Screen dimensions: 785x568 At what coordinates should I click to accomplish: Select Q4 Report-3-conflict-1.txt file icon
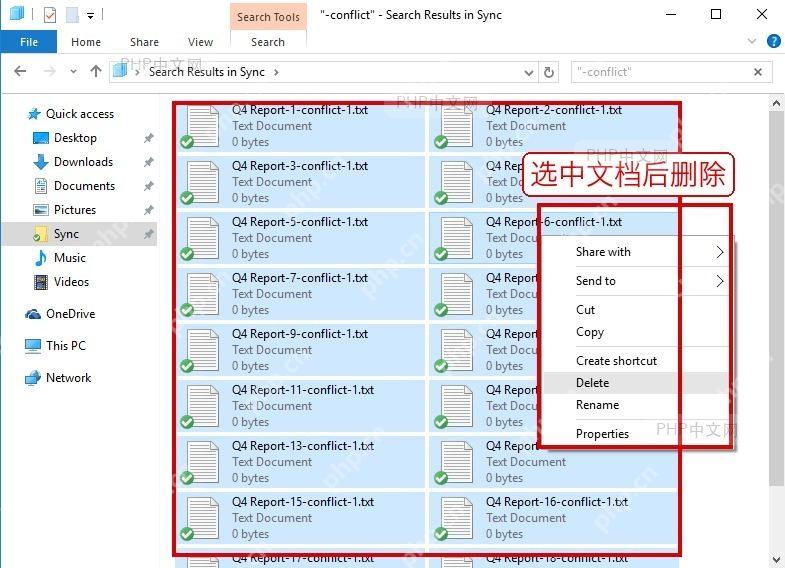pos(201,183)
